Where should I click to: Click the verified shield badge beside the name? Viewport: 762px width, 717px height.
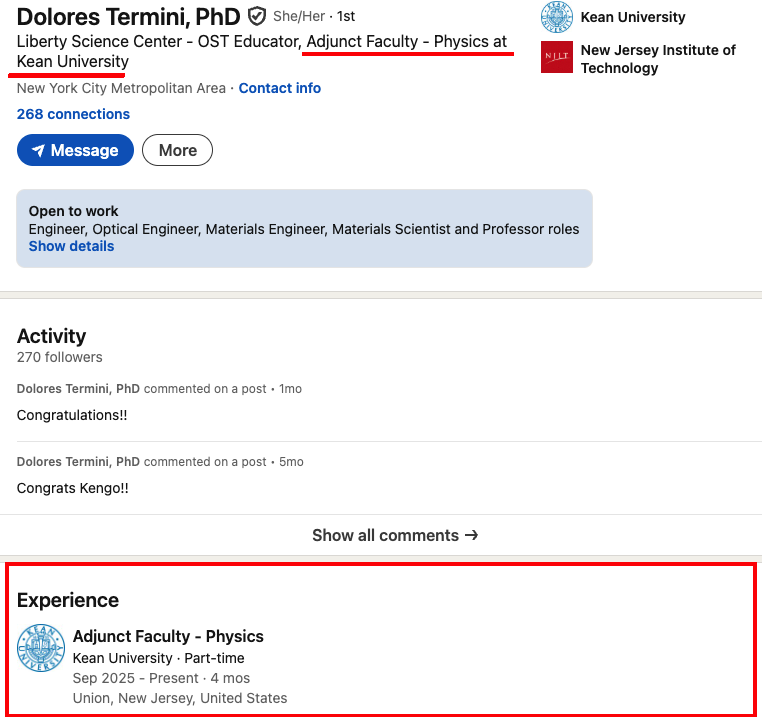[257, 17]
